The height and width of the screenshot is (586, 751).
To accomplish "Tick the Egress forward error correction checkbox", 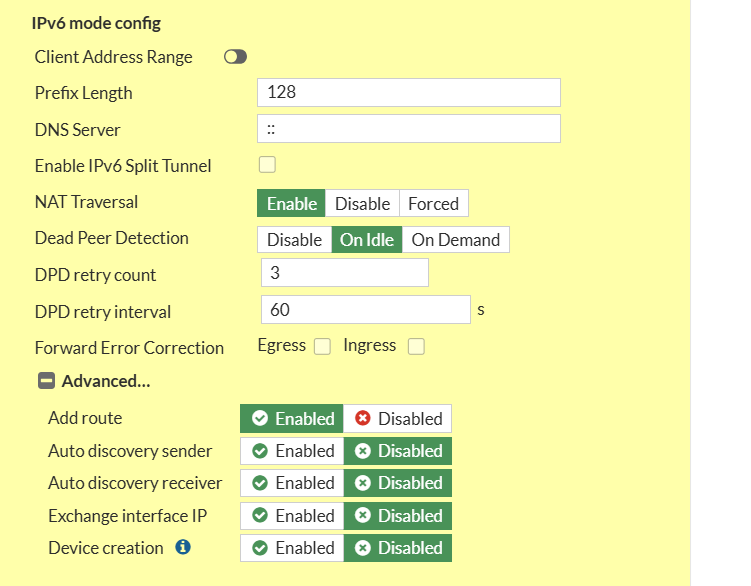I will pos(322,347).
